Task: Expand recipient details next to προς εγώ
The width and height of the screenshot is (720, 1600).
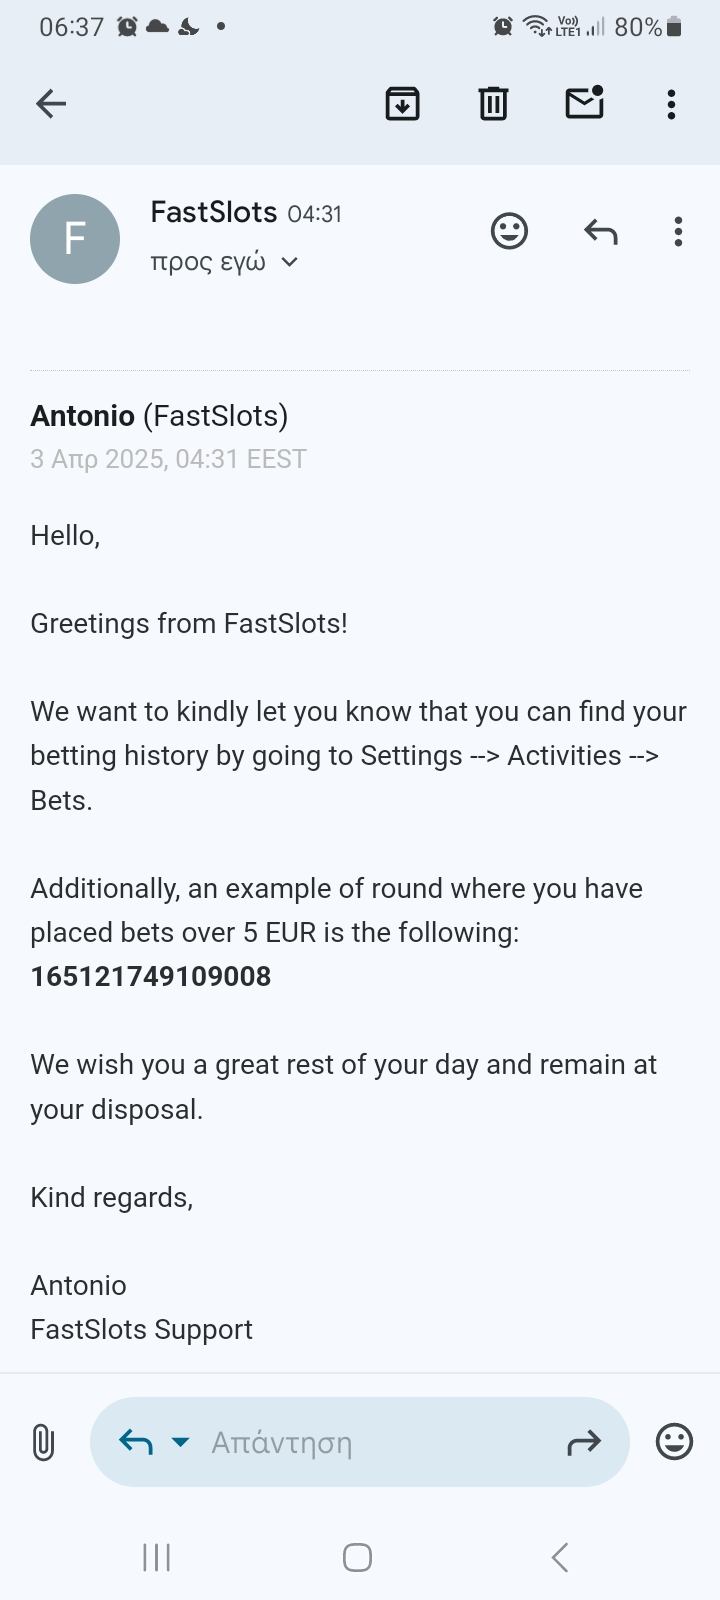Action: [x=289, y=262]
